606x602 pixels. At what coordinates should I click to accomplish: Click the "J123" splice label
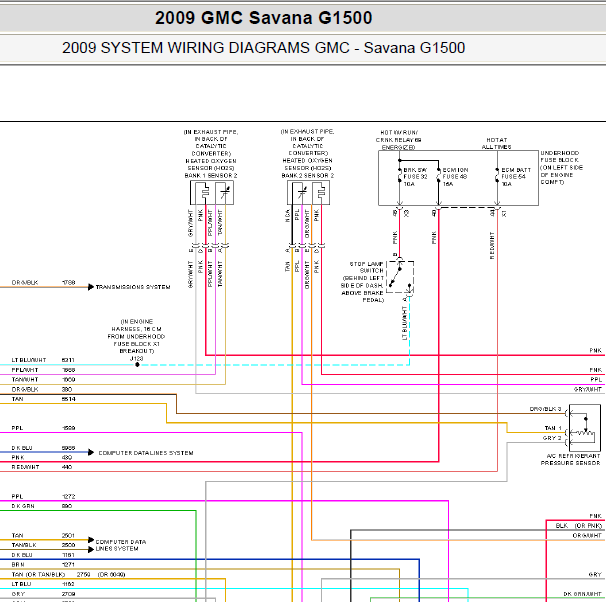pos(136,358)
